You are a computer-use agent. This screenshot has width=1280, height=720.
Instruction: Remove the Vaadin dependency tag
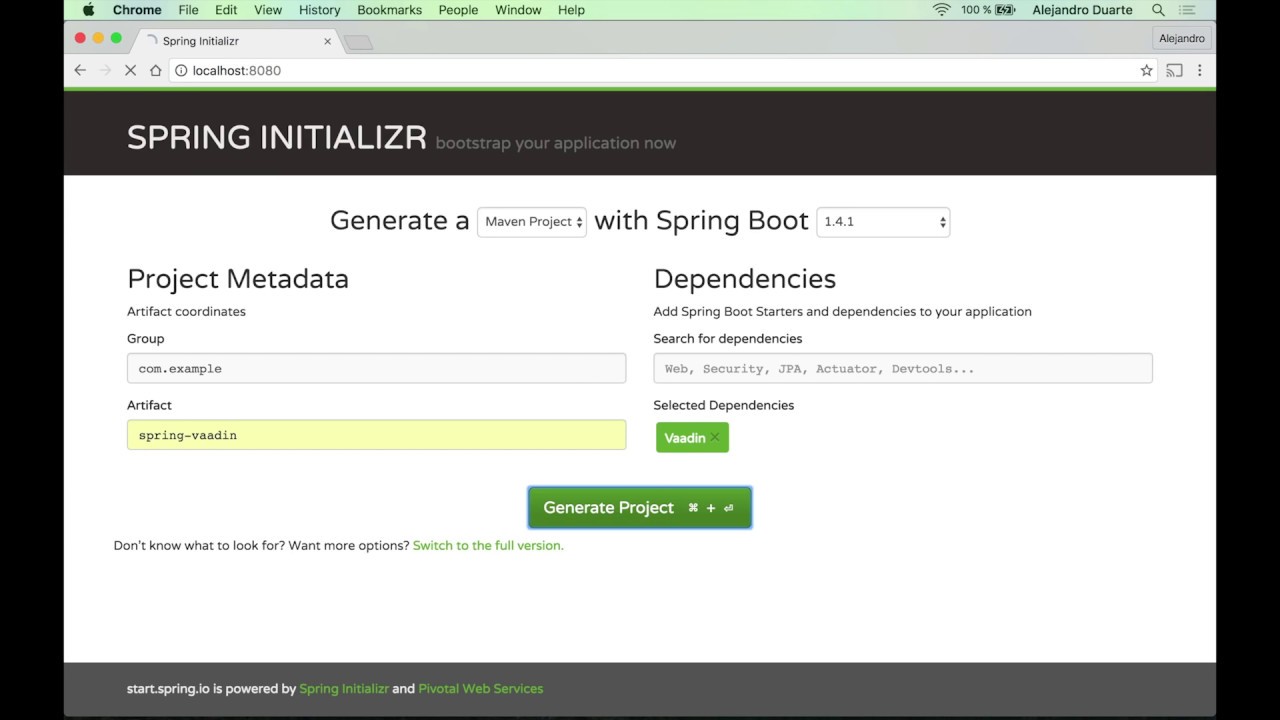715,438
